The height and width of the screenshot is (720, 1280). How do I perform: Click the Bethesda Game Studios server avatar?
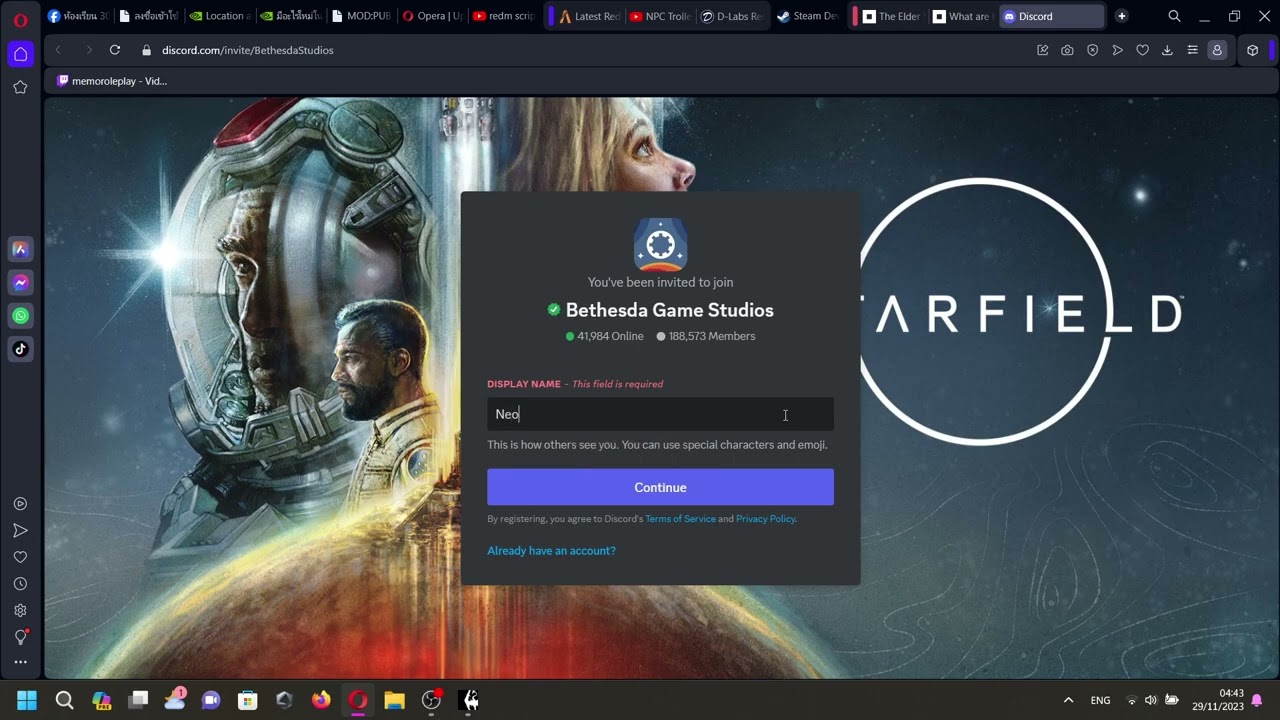(660, 245)
